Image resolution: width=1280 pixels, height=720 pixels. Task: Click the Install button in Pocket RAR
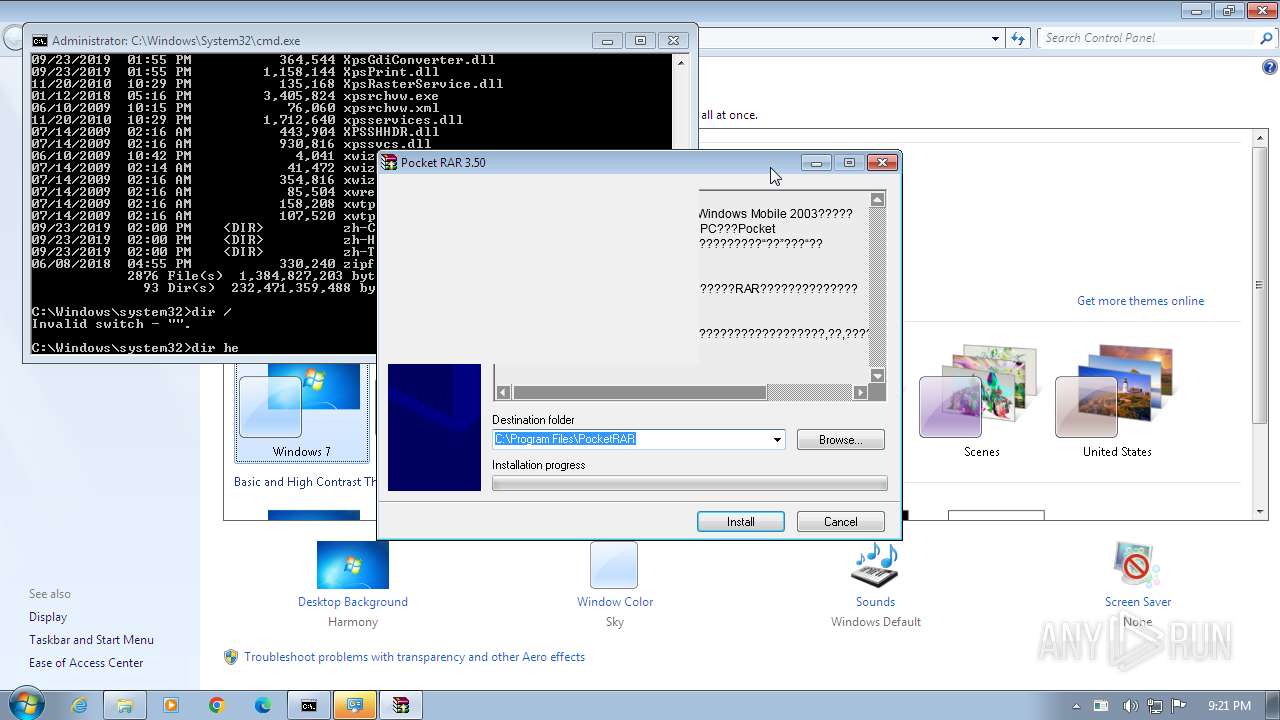[x=741, y=522]
